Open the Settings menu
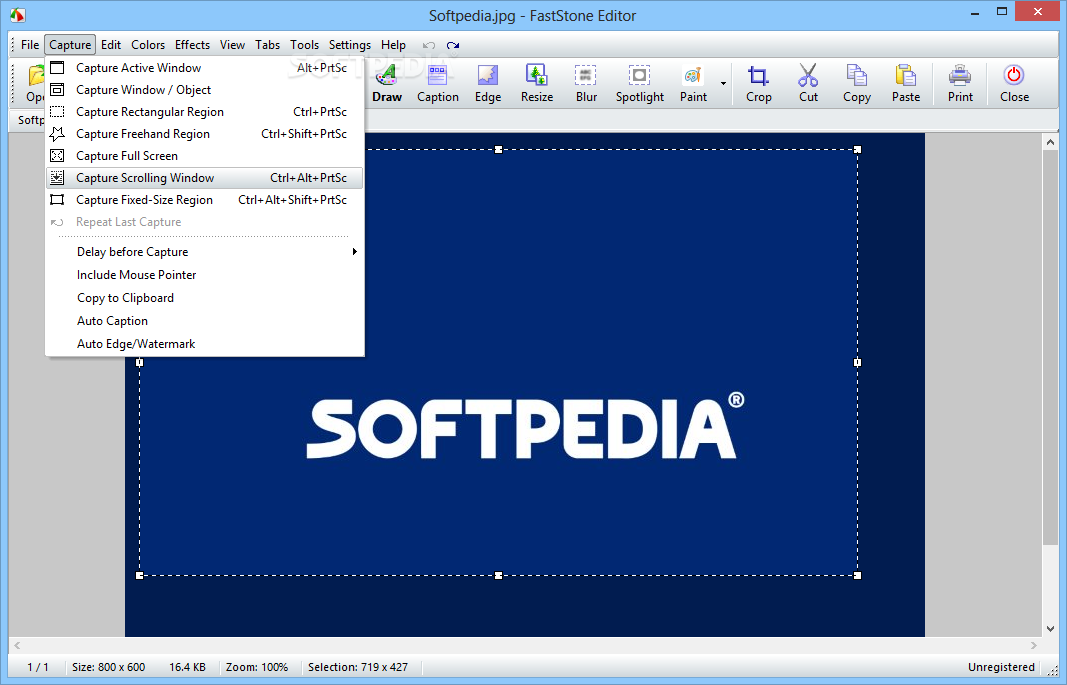 tap(350, 45)
